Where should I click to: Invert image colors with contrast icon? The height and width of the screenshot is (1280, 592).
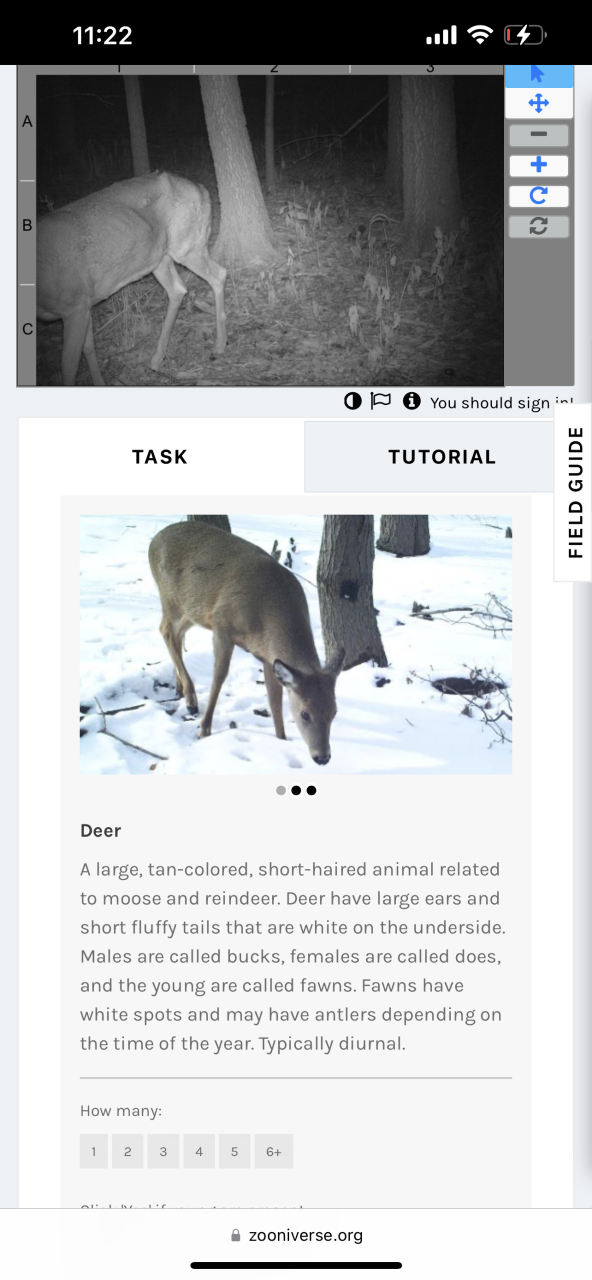click(x=352, y=401)
